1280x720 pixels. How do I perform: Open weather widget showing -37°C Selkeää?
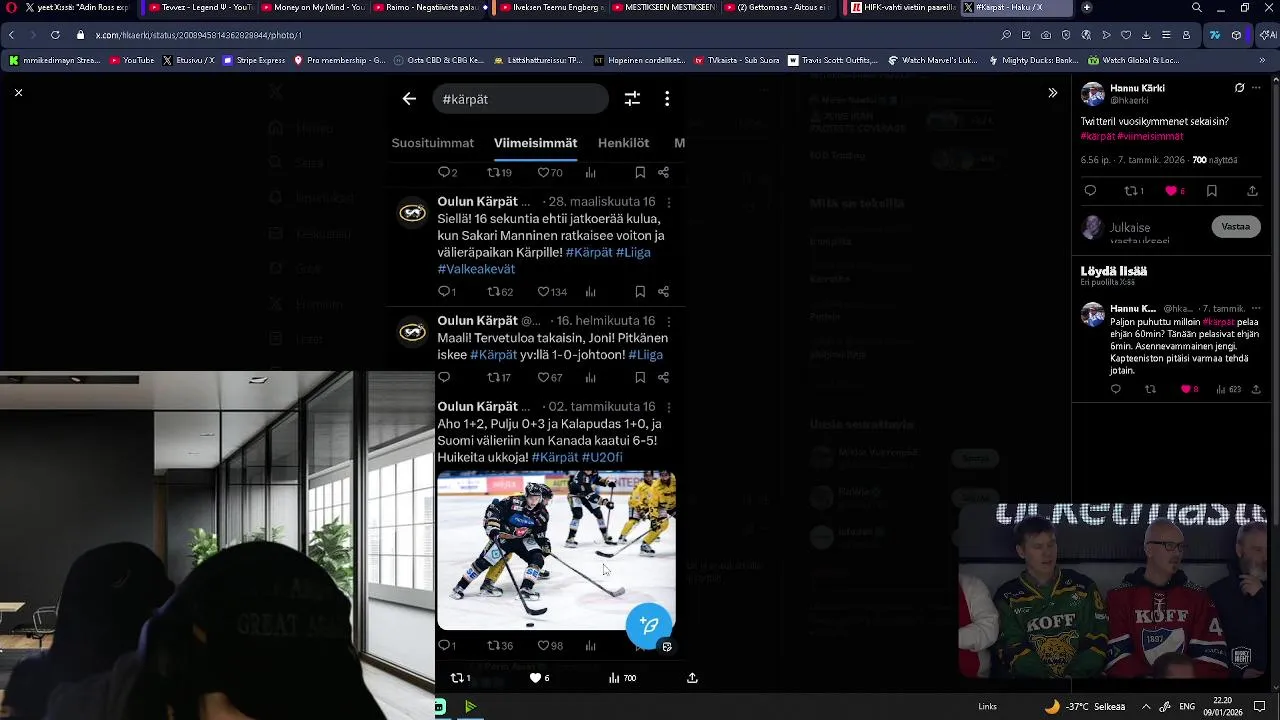click(1084, 706)
